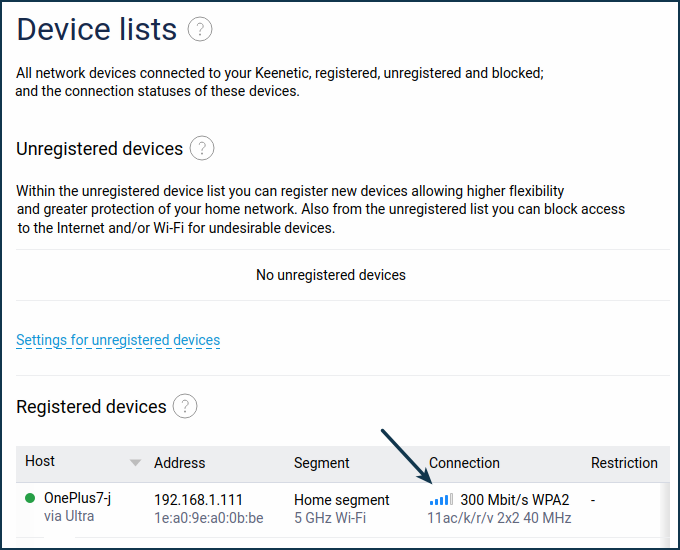Click '11ac/k/r/v 2x2 40 MHz' details
Screen dimensions: 680x550
coord(499,518)
